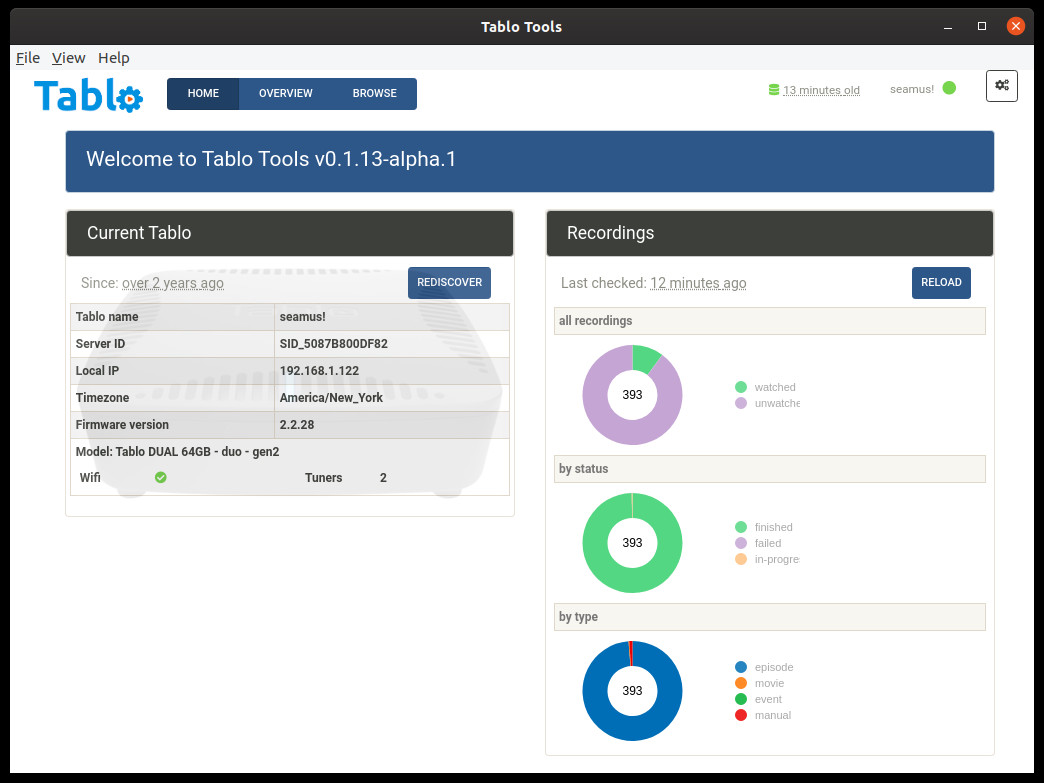Screen dimensions: 1044x783
Task: Toggle the episode legend entry
Action: coord(772,667)
